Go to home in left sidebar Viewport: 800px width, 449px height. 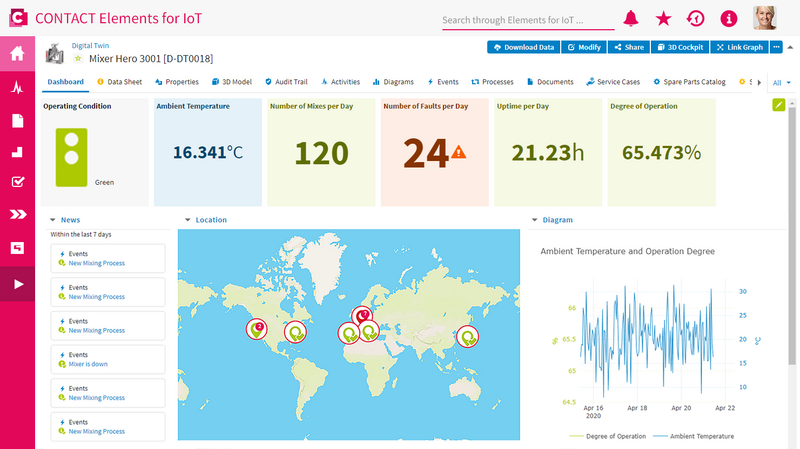[17, 53]
